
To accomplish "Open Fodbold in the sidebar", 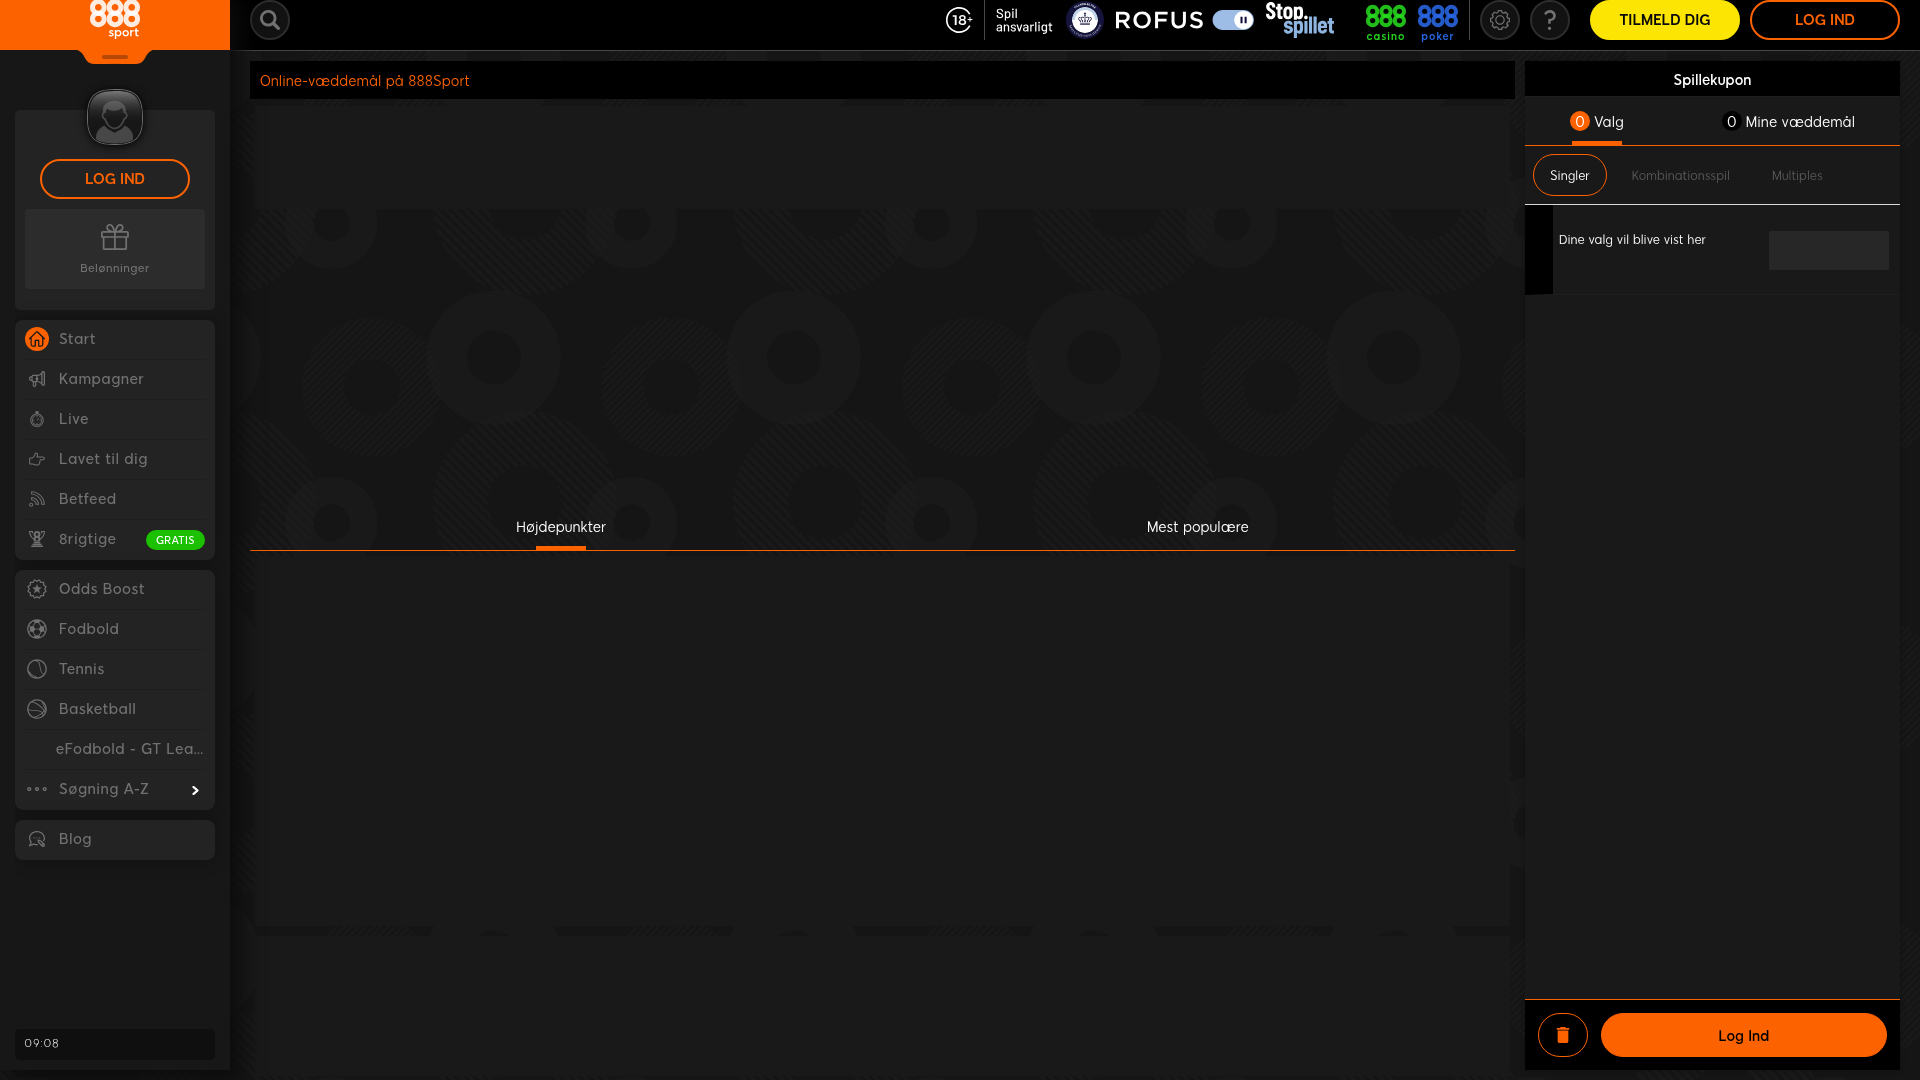I will click(89, 629).
